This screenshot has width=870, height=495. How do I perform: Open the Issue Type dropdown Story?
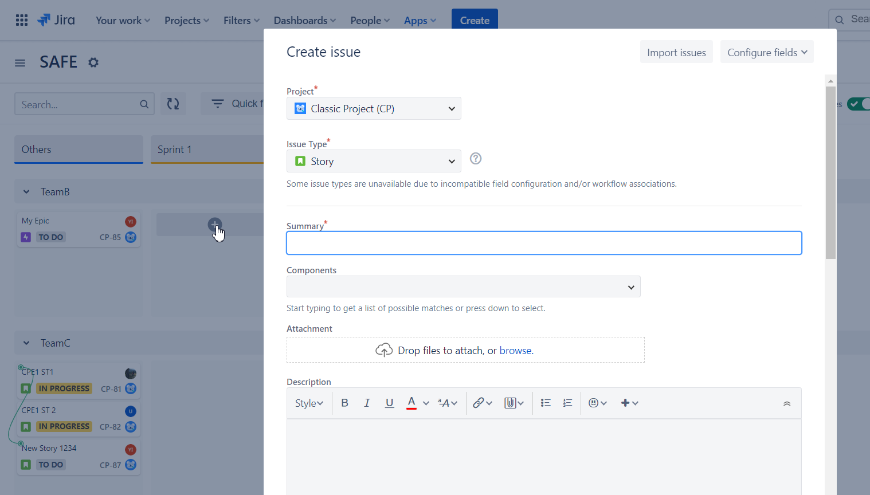coord(373,161)
